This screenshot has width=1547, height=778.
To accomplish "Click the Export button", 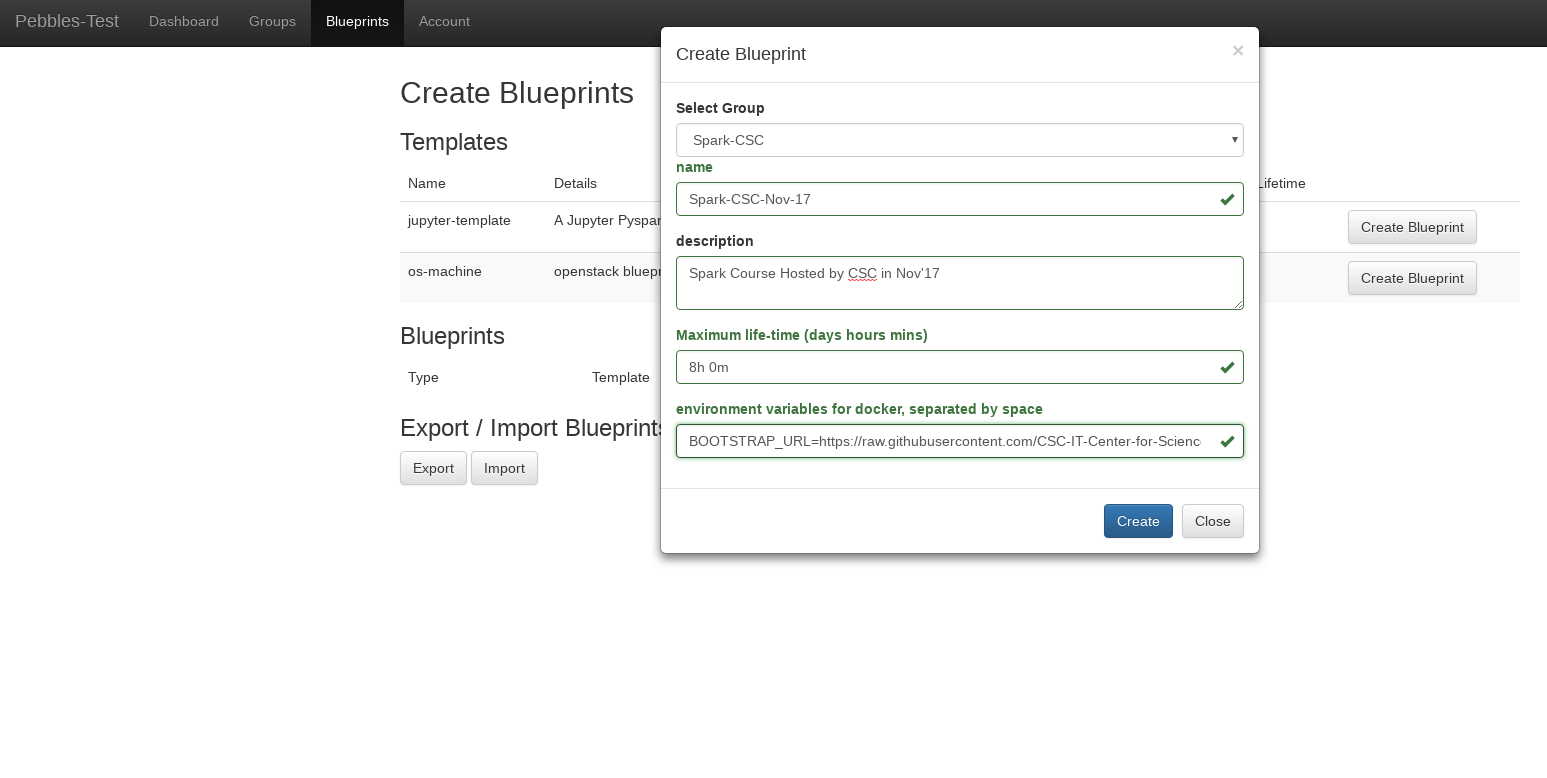I will (x=433, y=468).
